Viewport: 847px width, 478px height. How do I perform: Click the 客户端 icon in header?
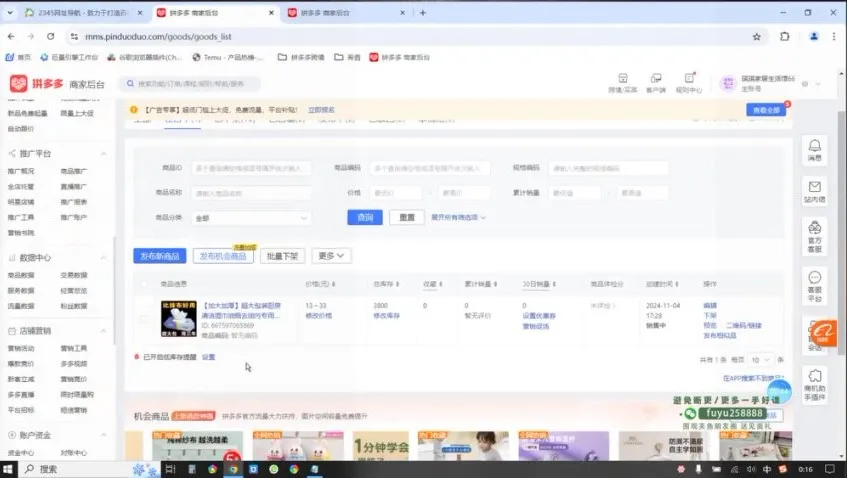[x=655, y=81]
